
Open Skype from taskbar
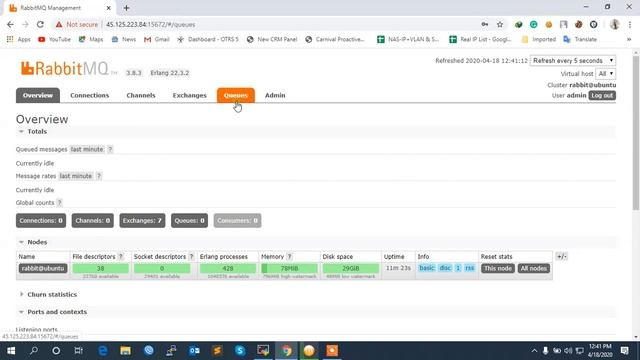pyautogui.click(x=240, y=351)
